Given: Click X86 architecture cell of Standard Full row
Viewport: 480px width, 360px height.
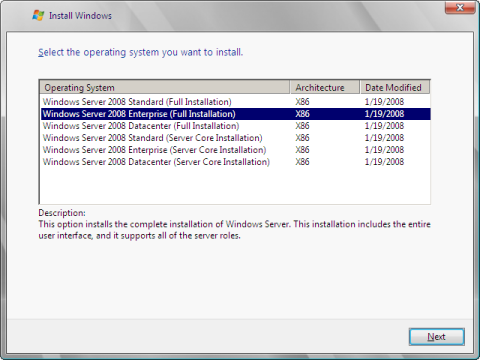Looking at the screenshot, I should [302, 102].
